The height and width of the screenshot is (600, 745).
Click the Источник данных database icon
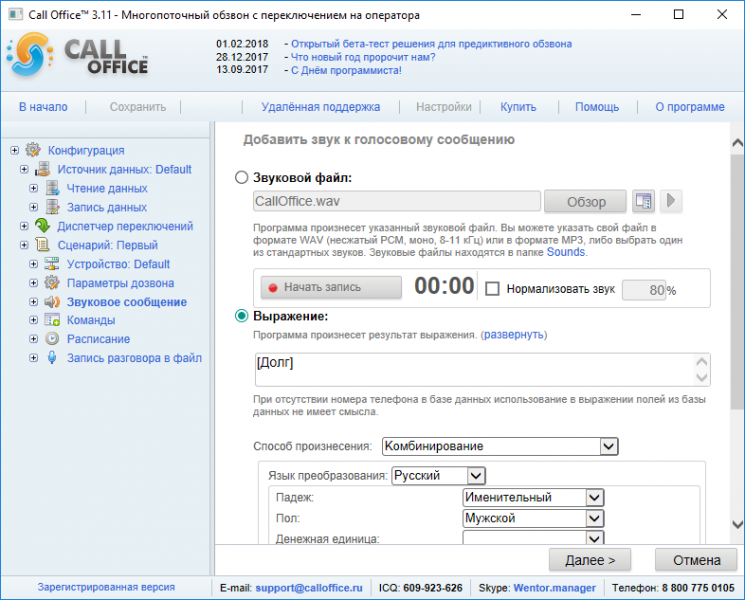42,169
